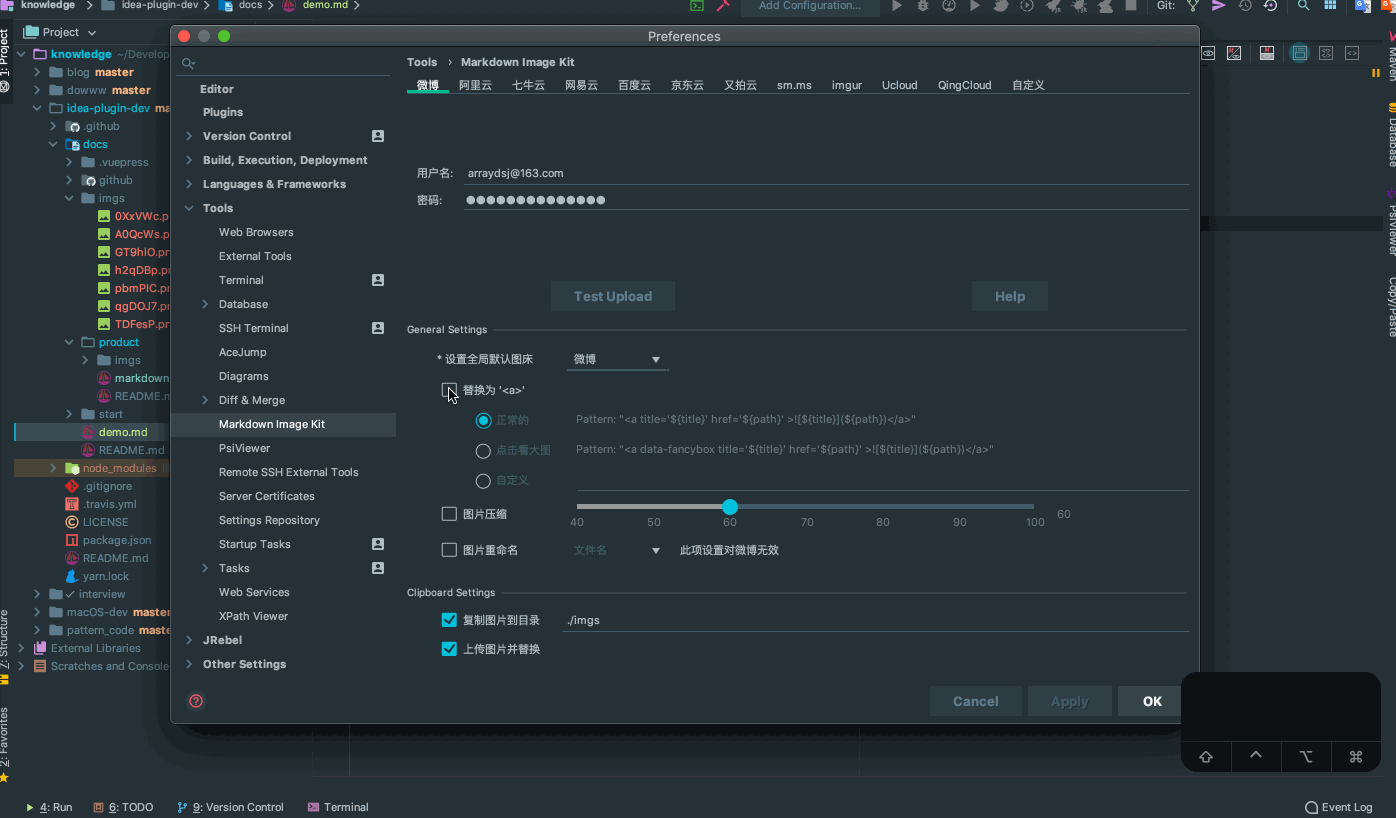Screen dimensions: 1396x818
Task: Select the 点击看大图 radio button
Action: click(x=483, y=451)
